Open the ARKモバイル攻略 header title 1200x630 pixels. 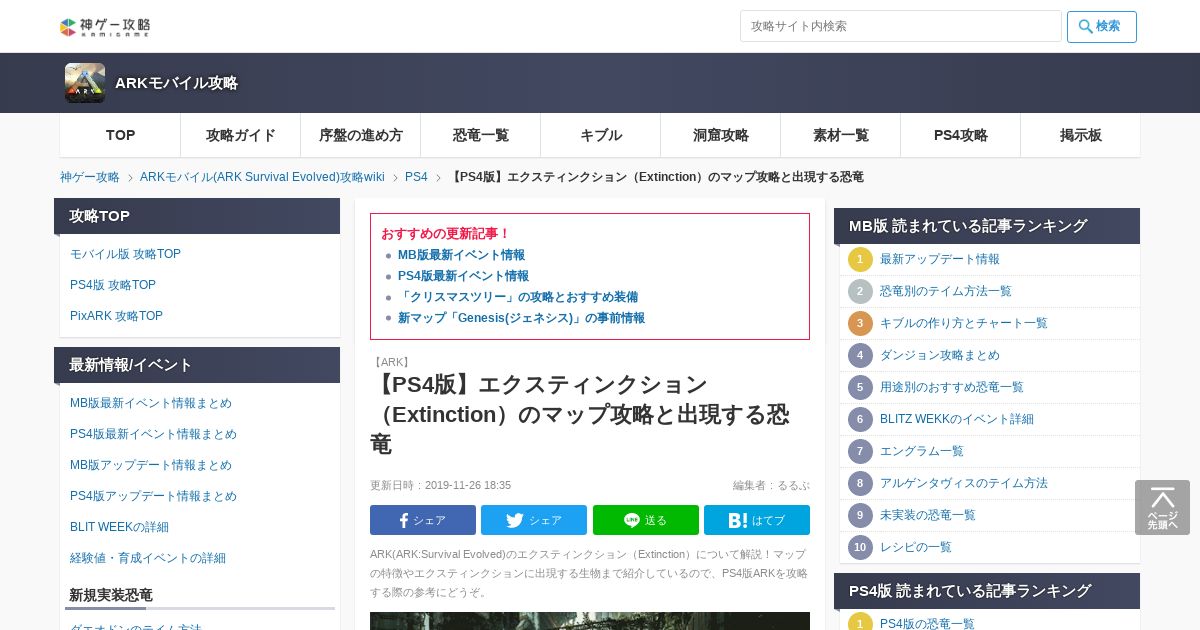176,83
